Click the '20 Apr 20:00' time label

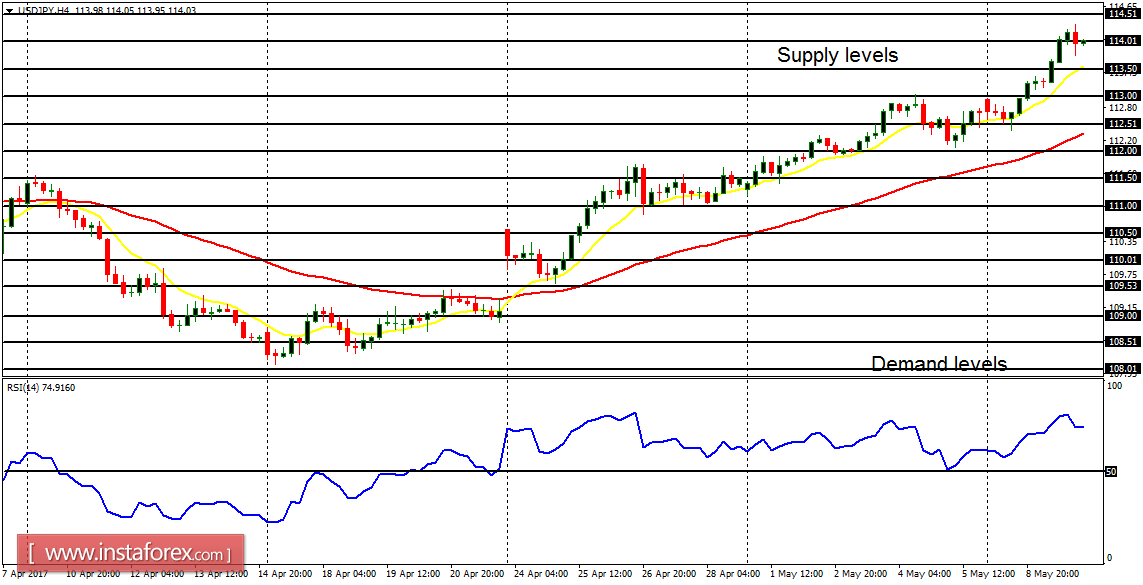point(476,573)
